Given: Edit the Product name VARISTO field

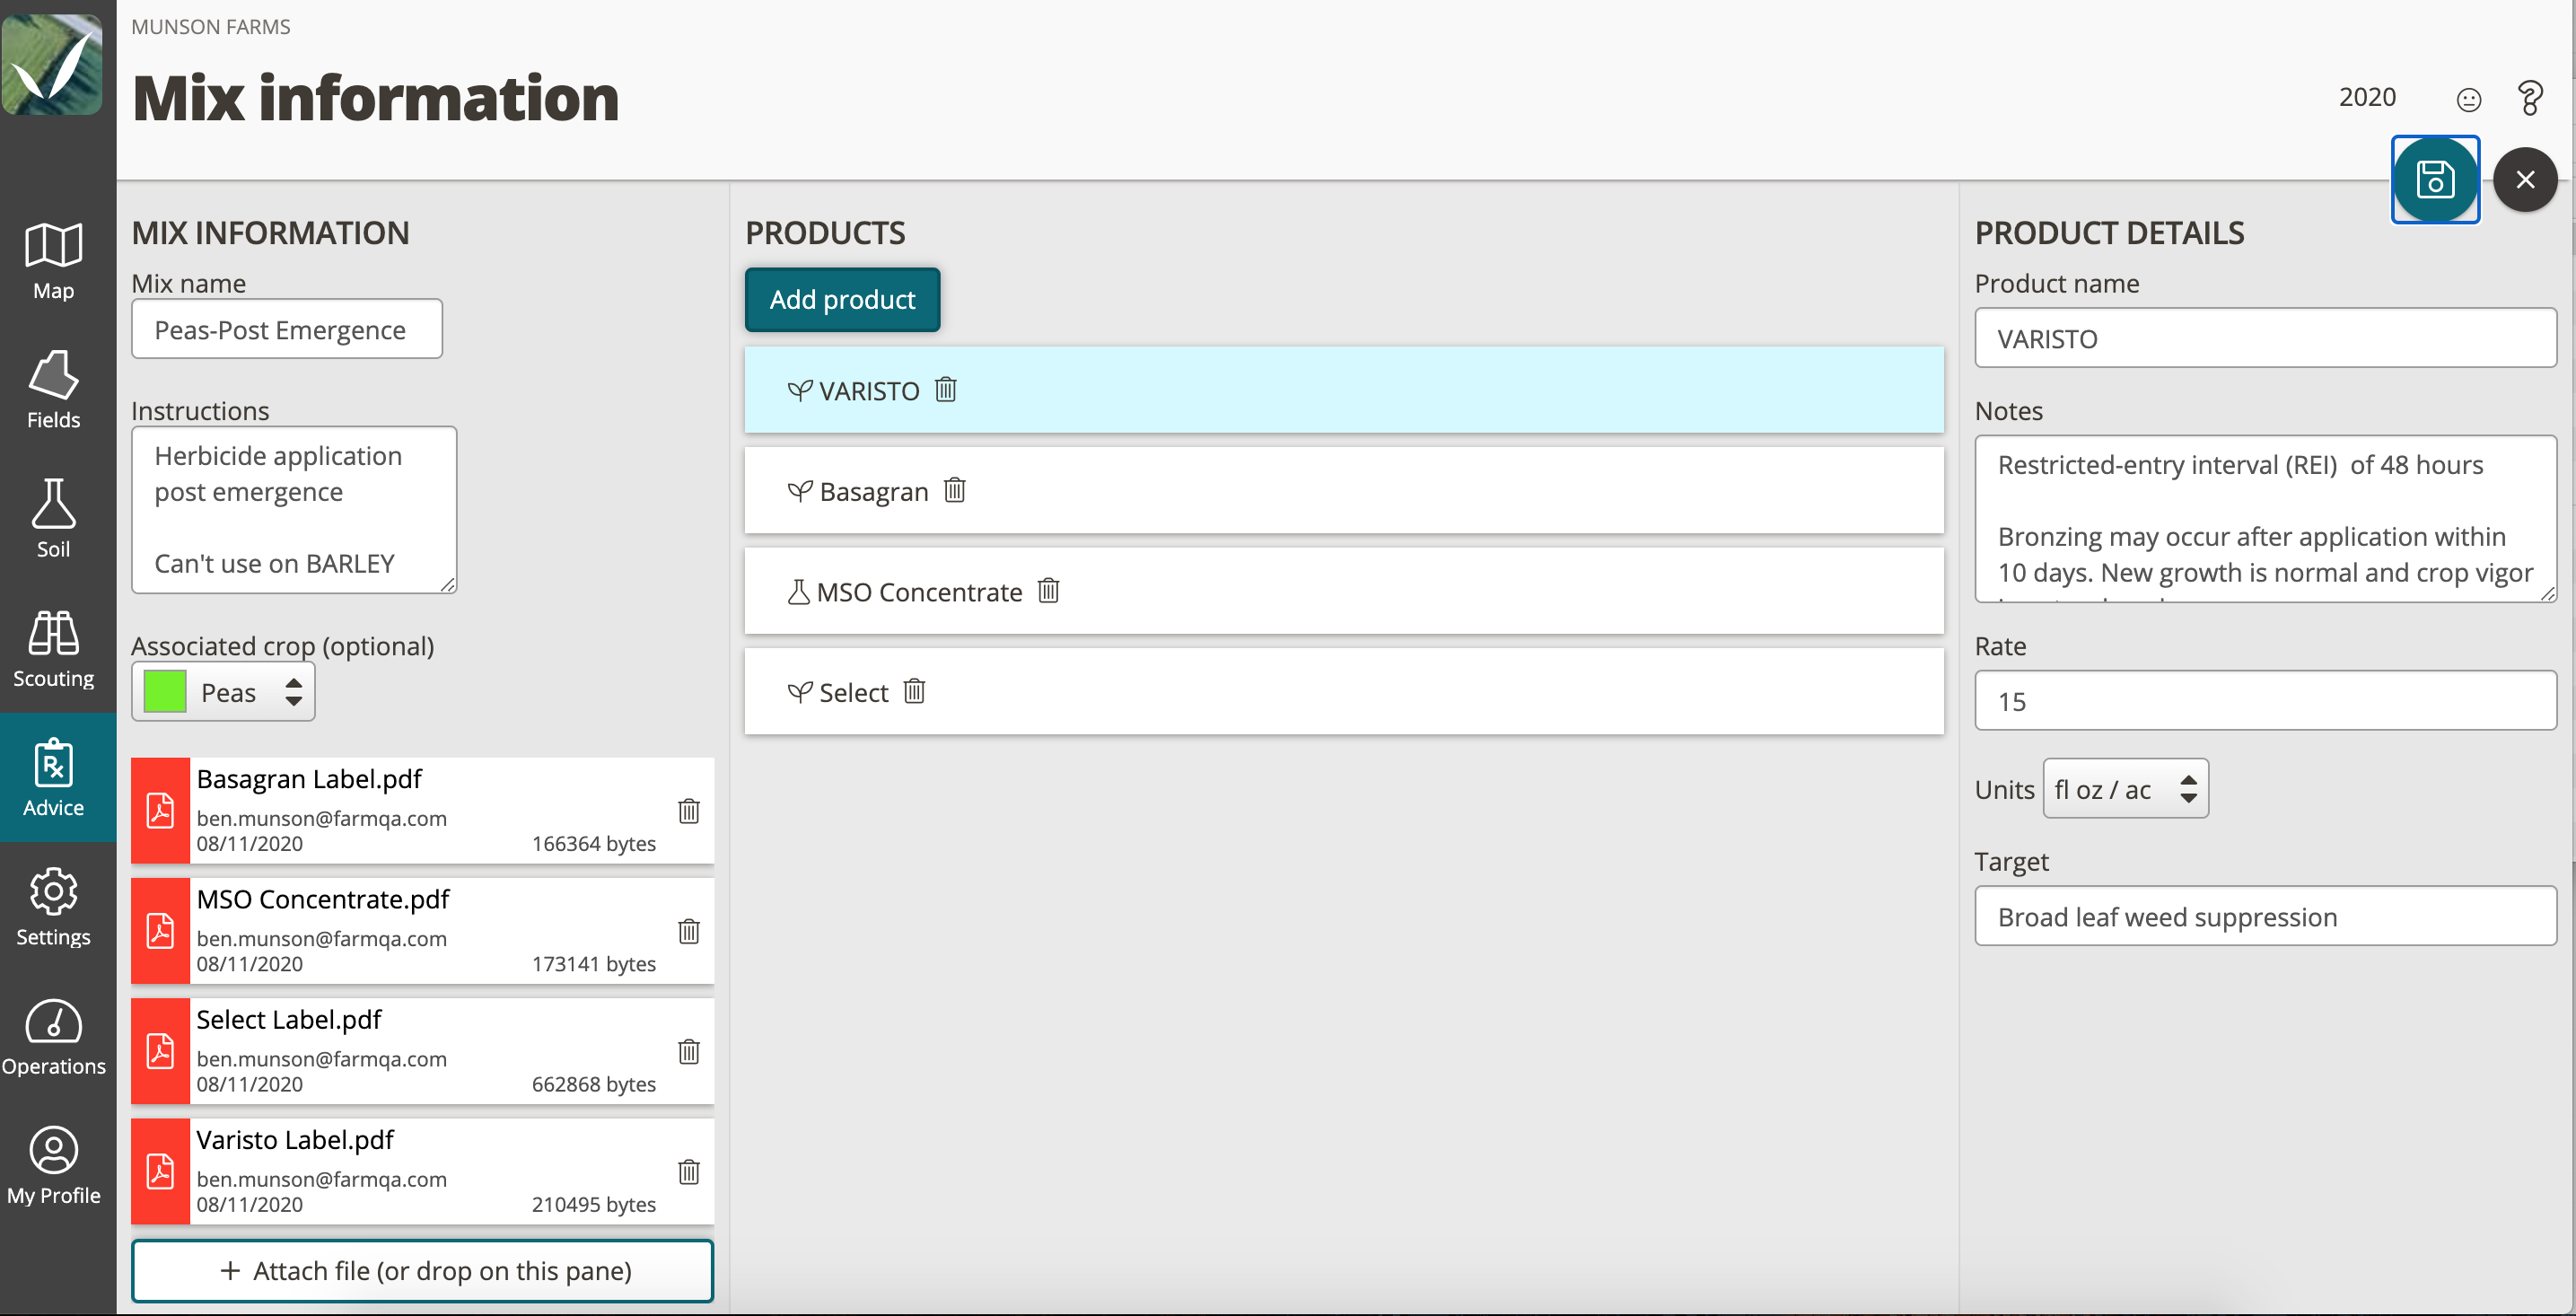Looking at the screenshot, I should pos(2265,338).
